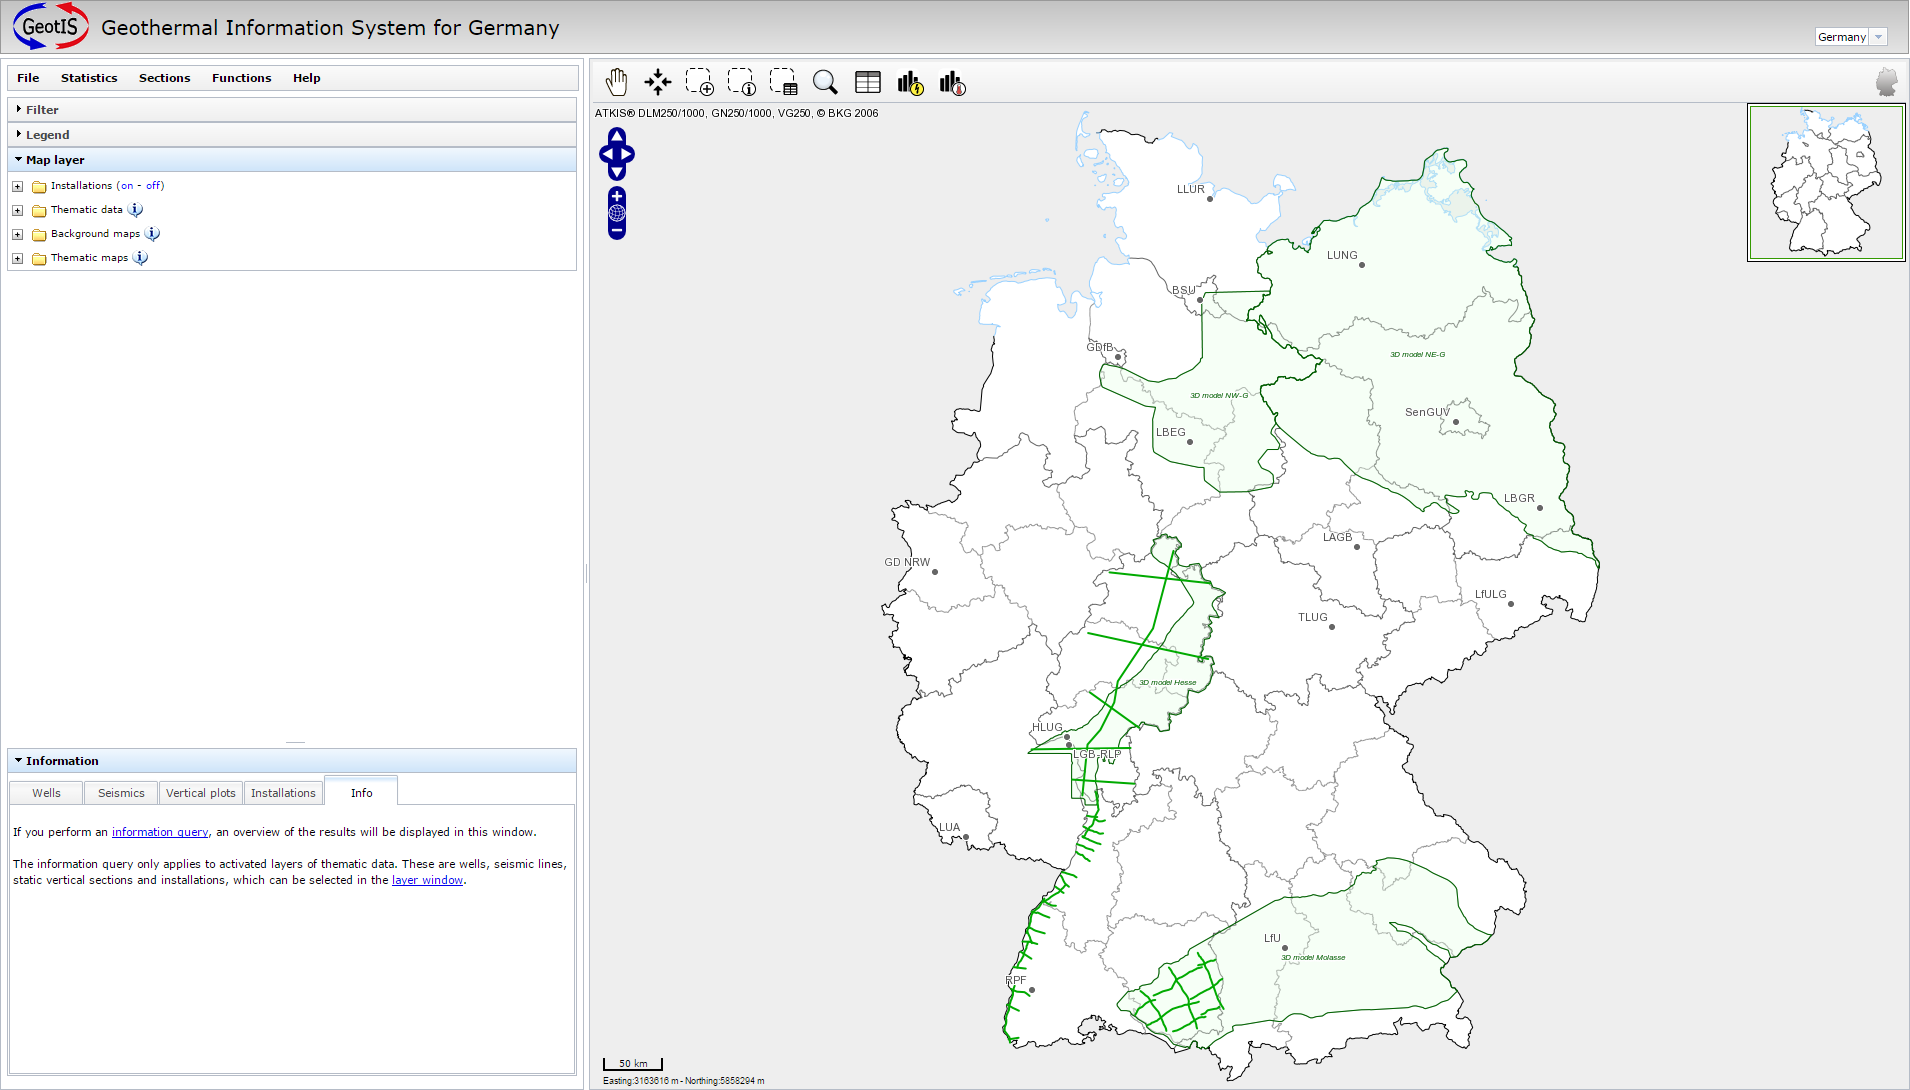The width and height of the screenshot is (1910, 1090).
Task: Follow the 'information query' link
Action: pyautogui.click(x=160, y=832)
